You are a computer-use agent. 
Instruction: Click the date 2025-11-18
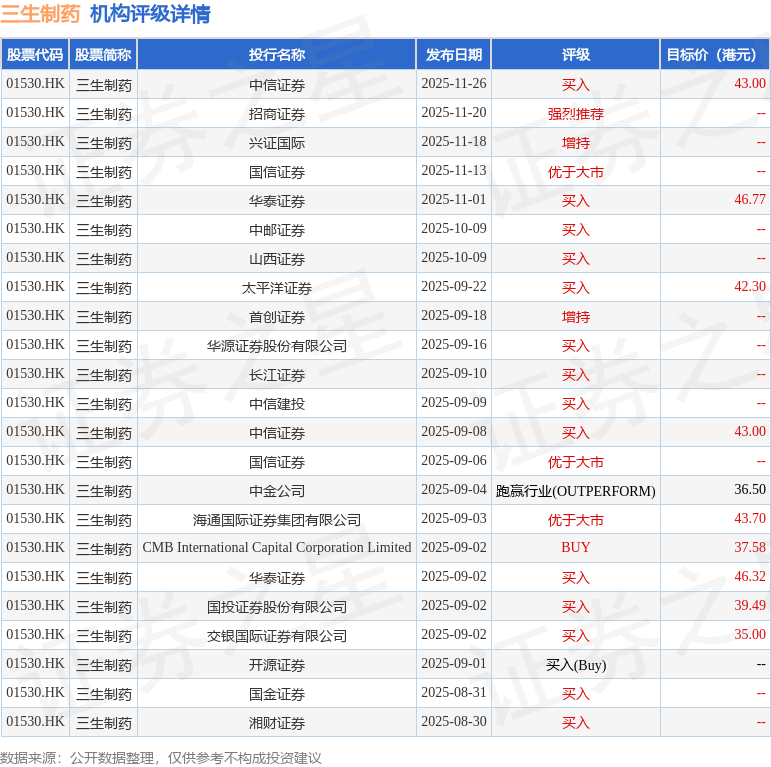click(x=454, y=142)
